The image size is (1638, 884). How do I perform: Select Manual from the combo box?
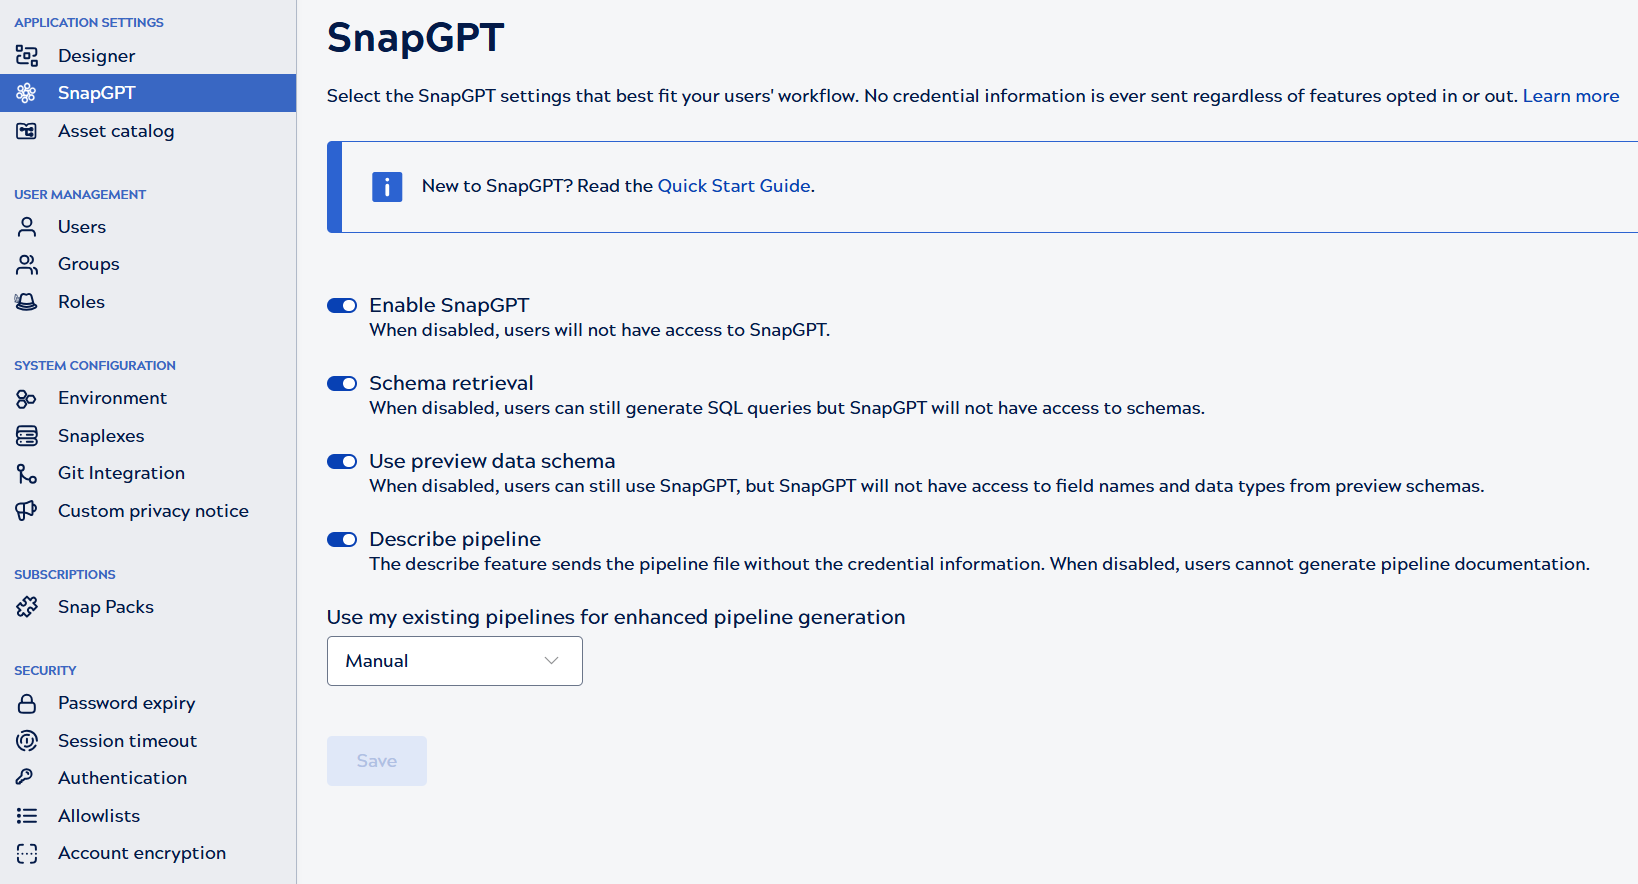(454, 661)
